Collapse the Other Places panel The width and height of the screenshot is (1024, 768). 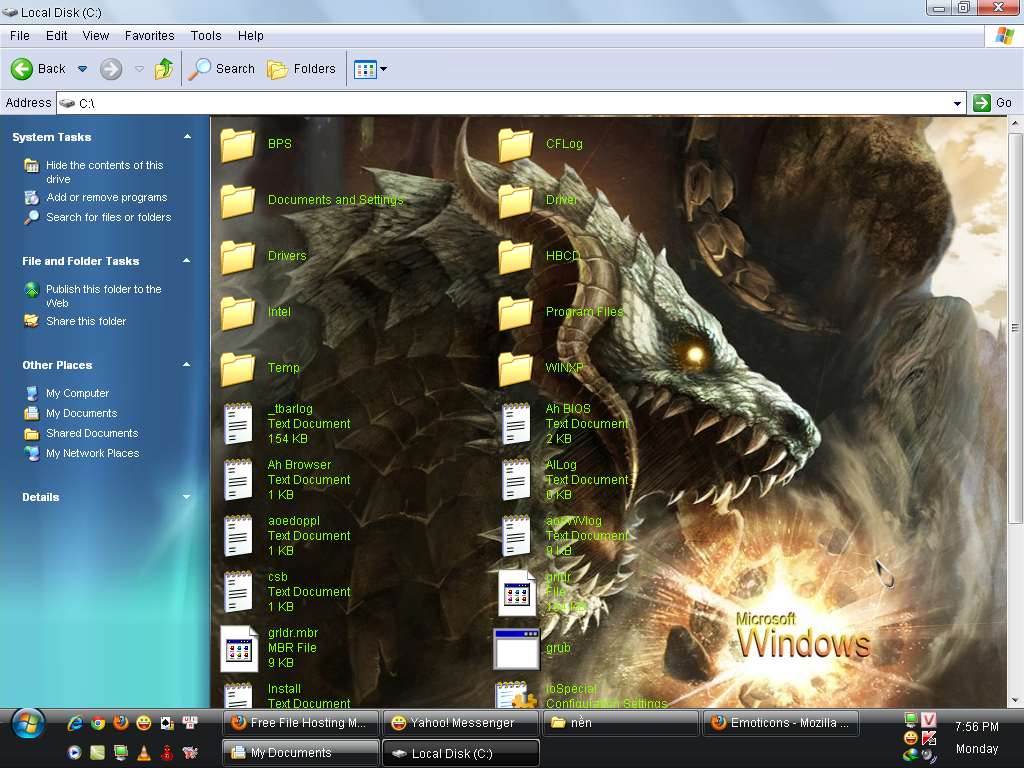pos(187,365)
